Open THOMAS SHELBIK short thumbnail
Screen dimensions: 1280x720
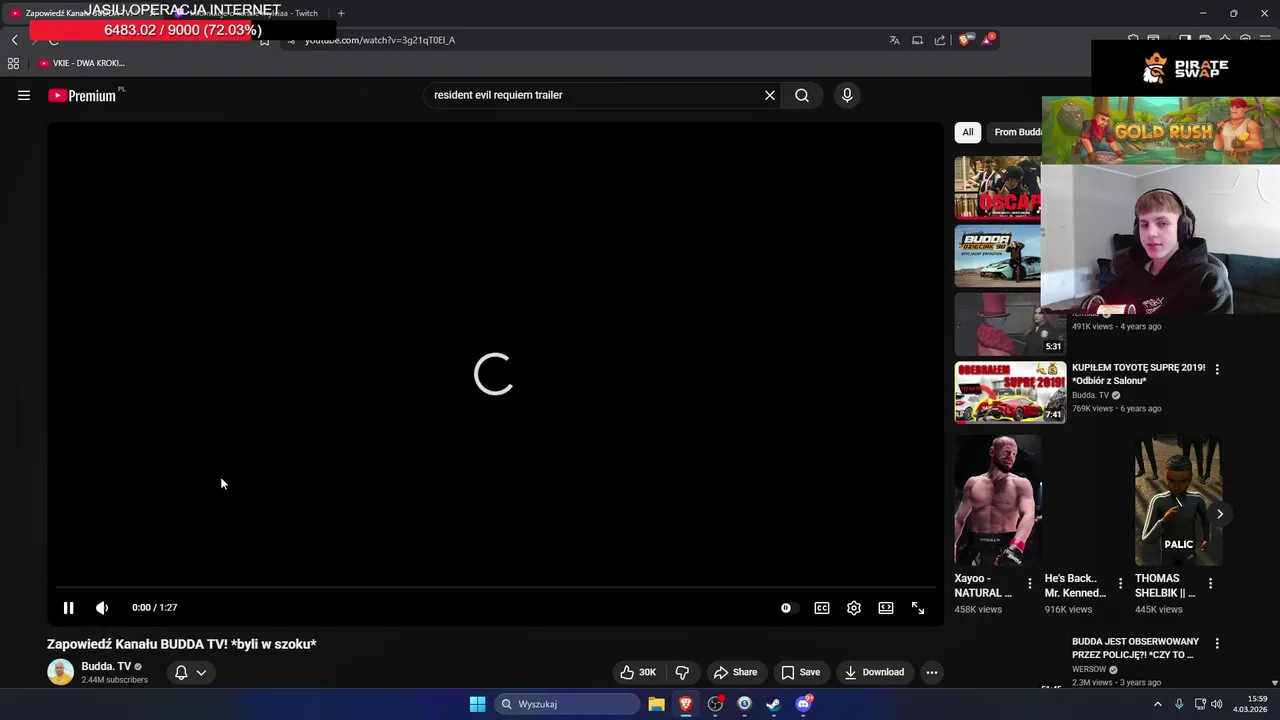(1178, 500)
